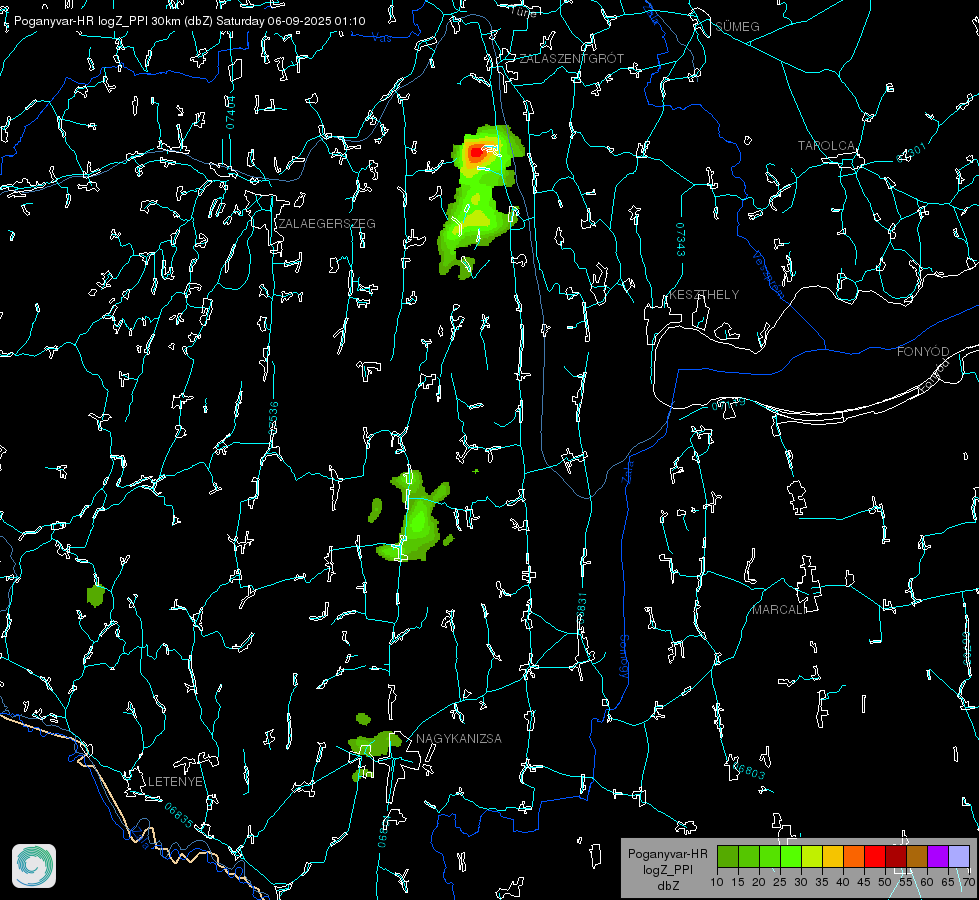This screenshot has height=900, width=979.
Task: Select the MARCALI city label
Action: coord(779,610)
